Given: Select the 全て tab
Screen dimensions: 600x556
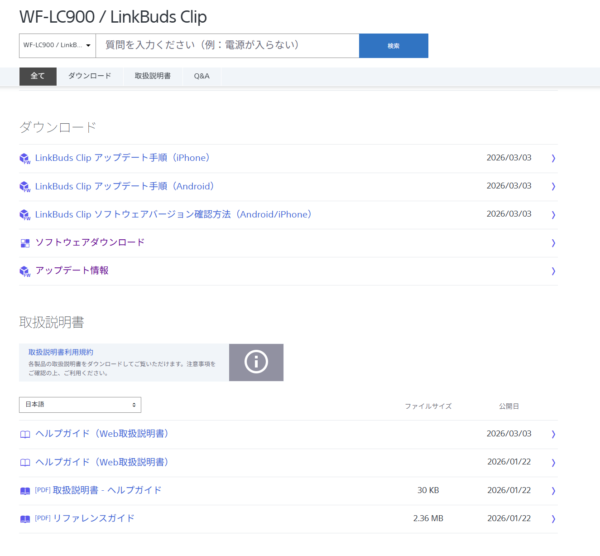Looking at the screenshot, I should pos(38,76).
